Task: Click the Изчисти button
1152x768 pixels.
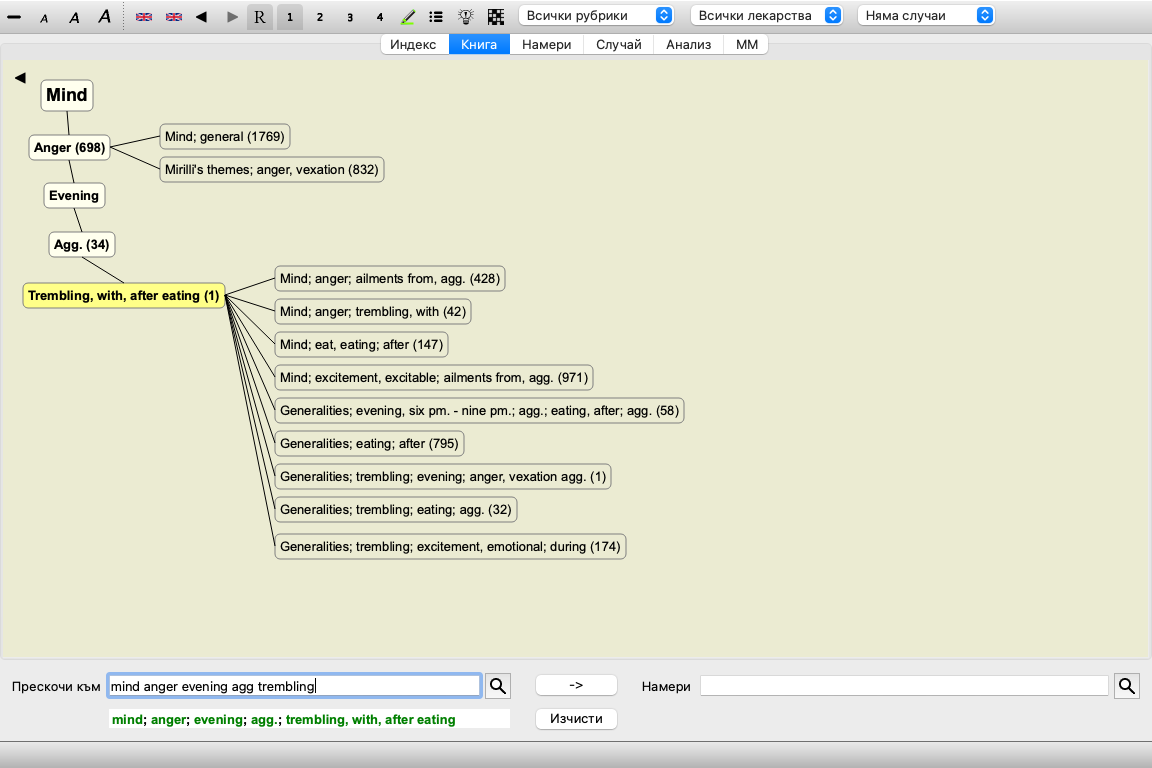Action: (x=576, y=719)
